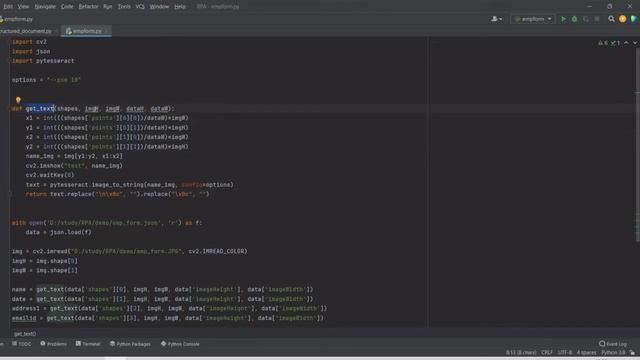This screenshot has width=640, height=360.
Task: Click the yellow lightbulb intention icon
Action: 18,100
